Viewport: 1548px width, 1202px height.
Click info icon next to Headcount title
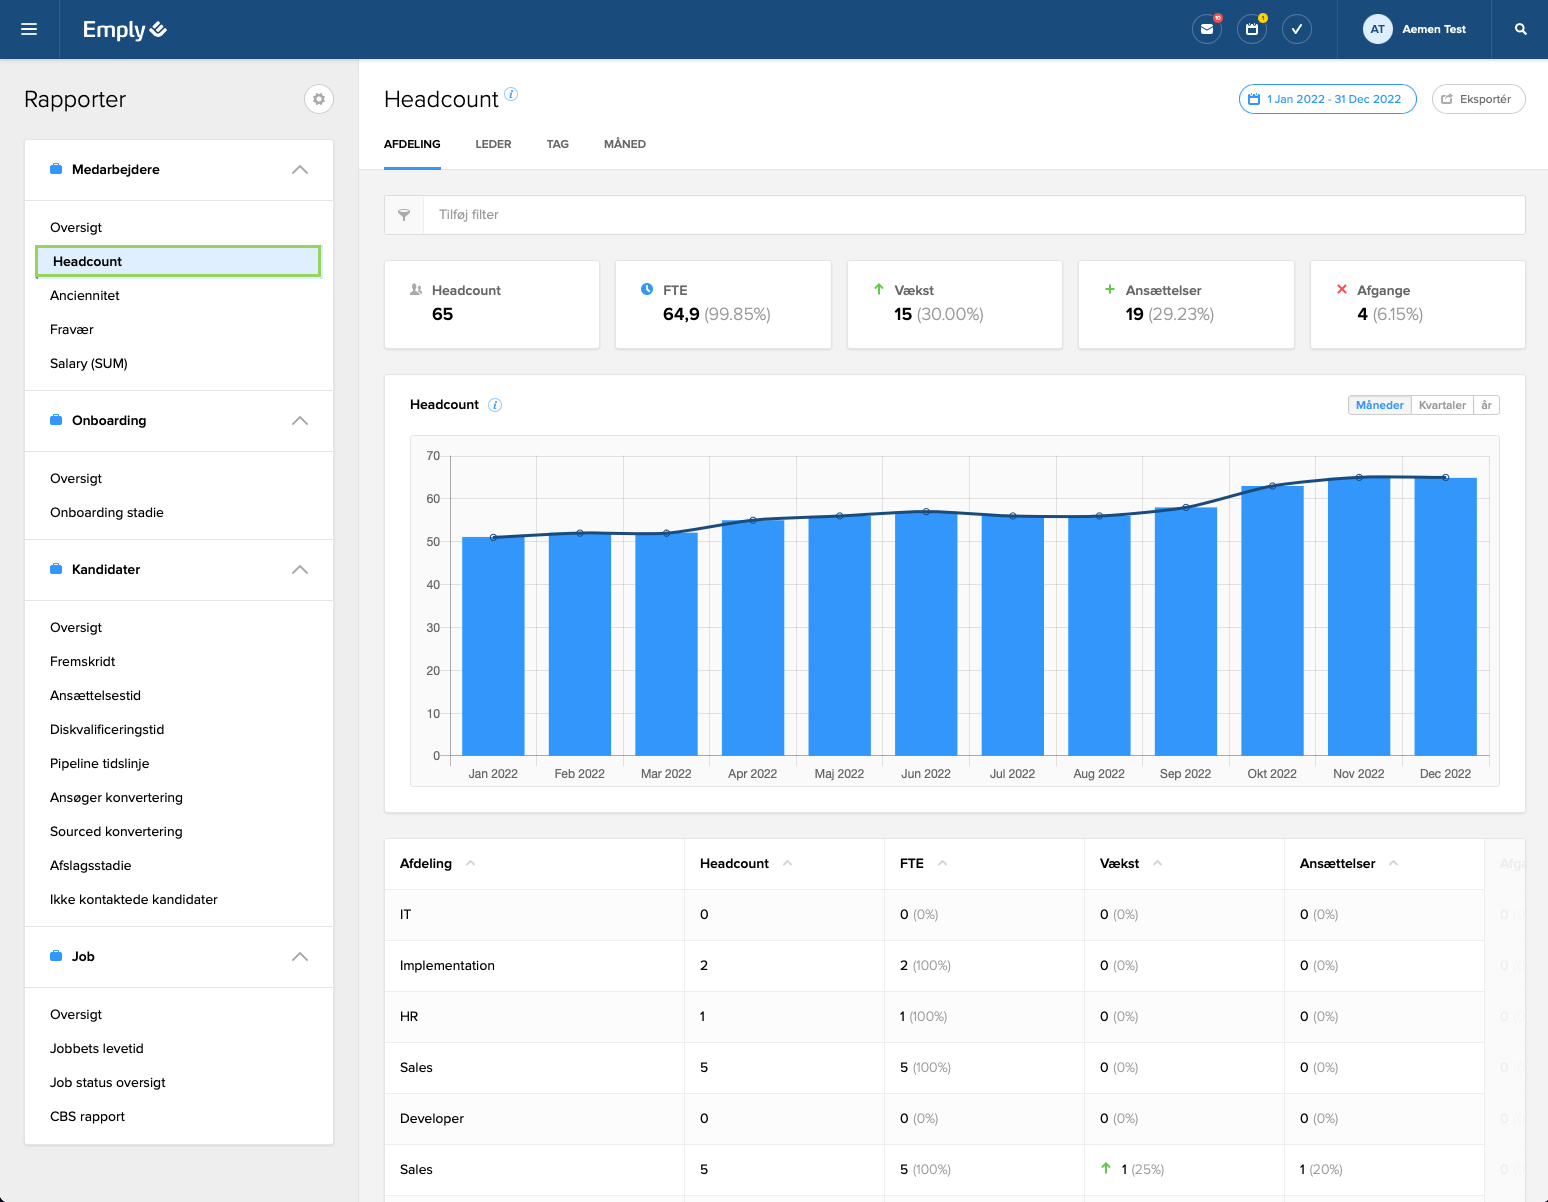[x=511, y=94]
